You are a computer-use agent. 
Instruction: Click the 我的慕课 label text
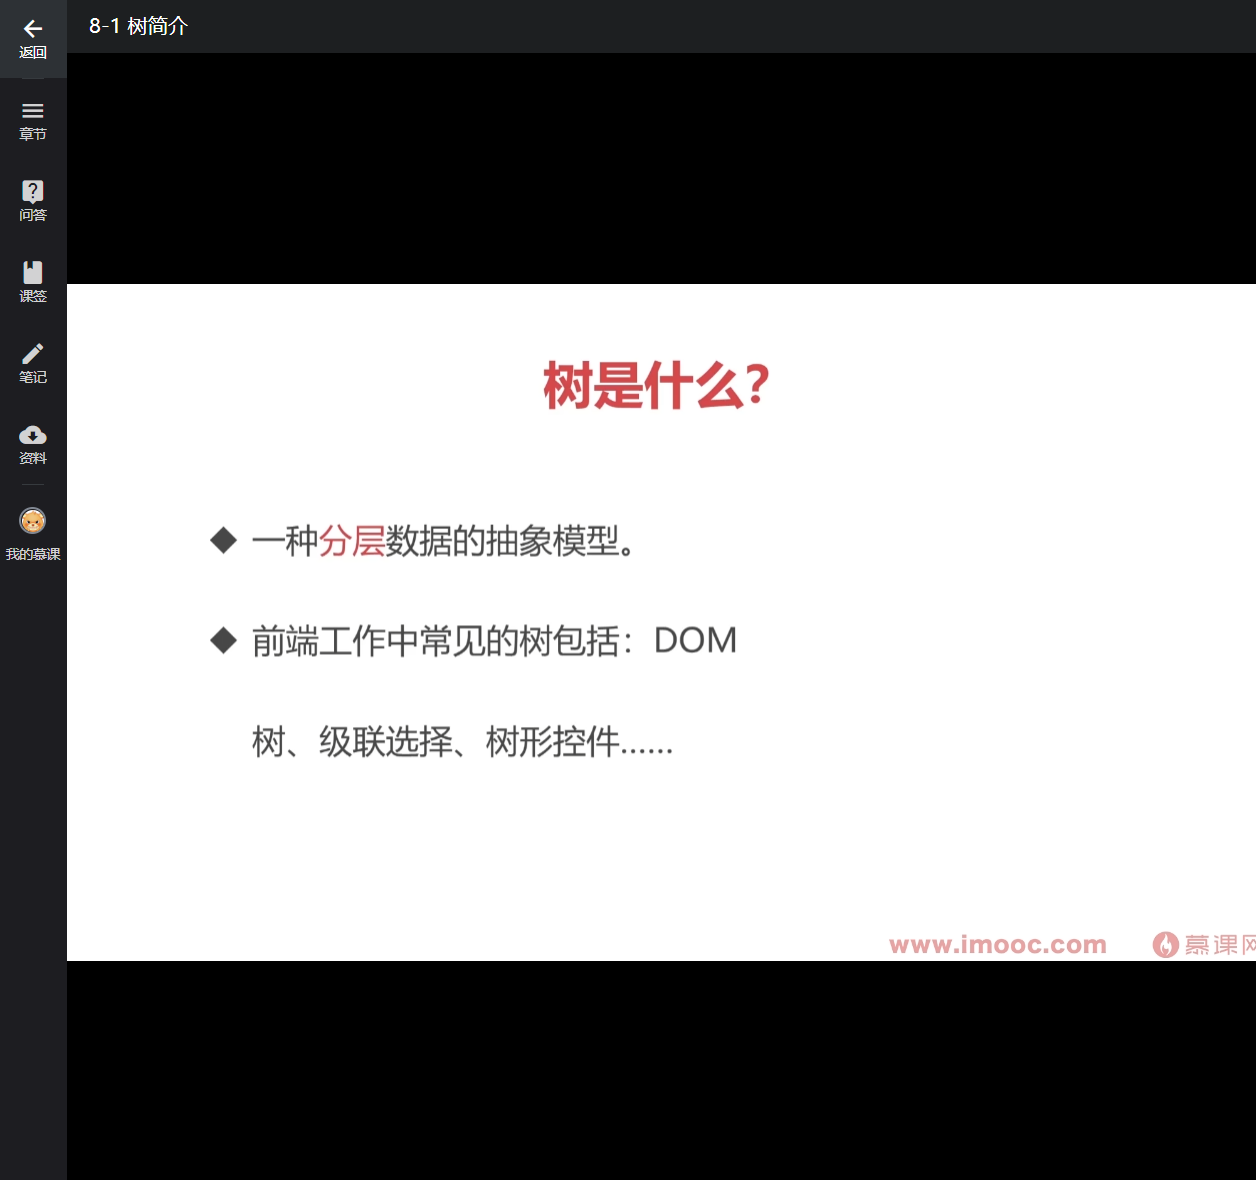(33, 553)
